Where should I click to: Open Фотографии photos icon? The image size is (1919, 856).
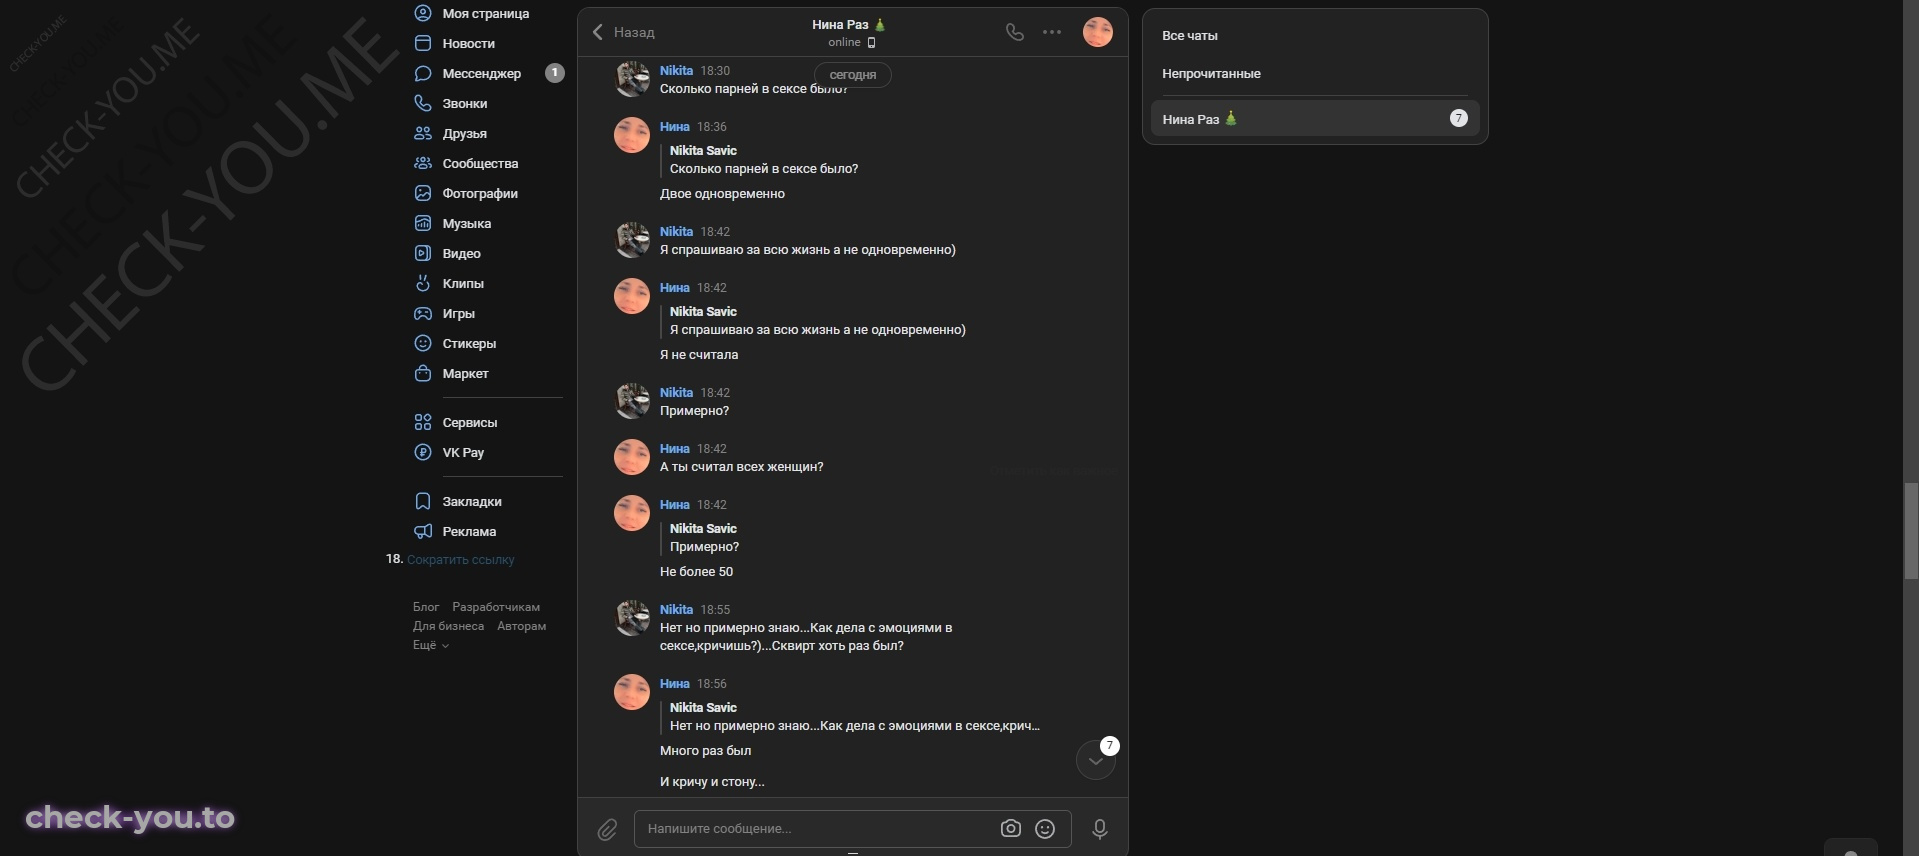tap(423, 193)
